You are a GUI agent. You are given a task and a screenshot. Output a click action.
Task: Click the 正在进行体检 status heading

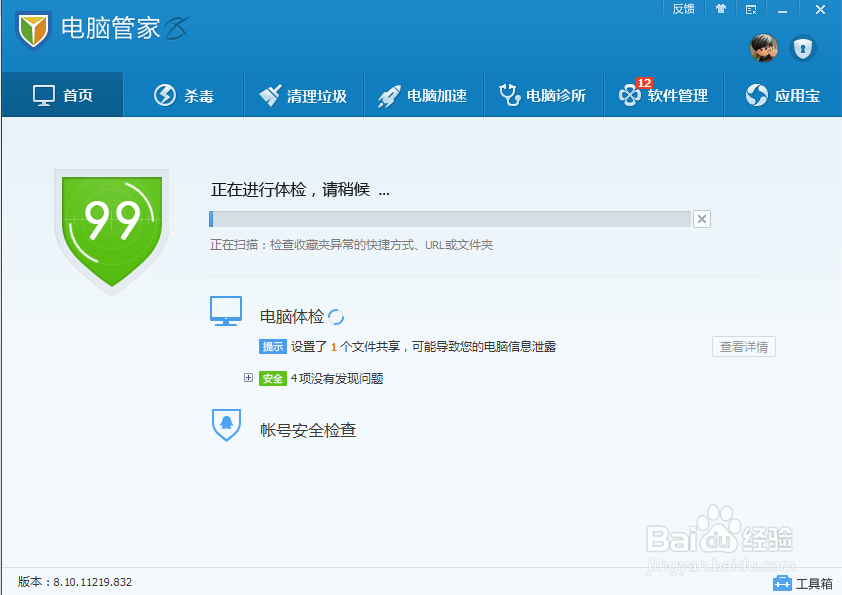tap(300, 190)
